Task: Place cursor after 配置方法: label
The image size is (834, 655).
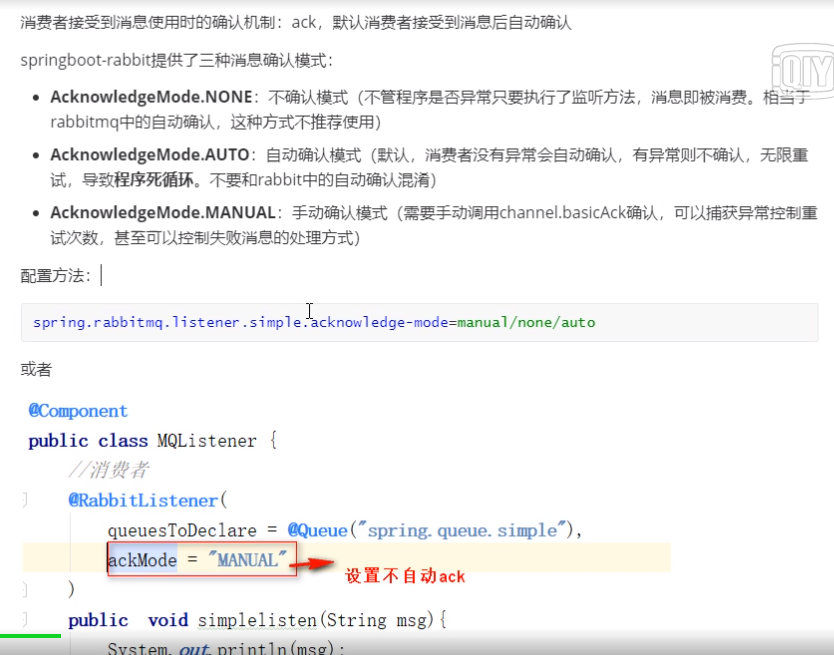Action: click(101, 276)
